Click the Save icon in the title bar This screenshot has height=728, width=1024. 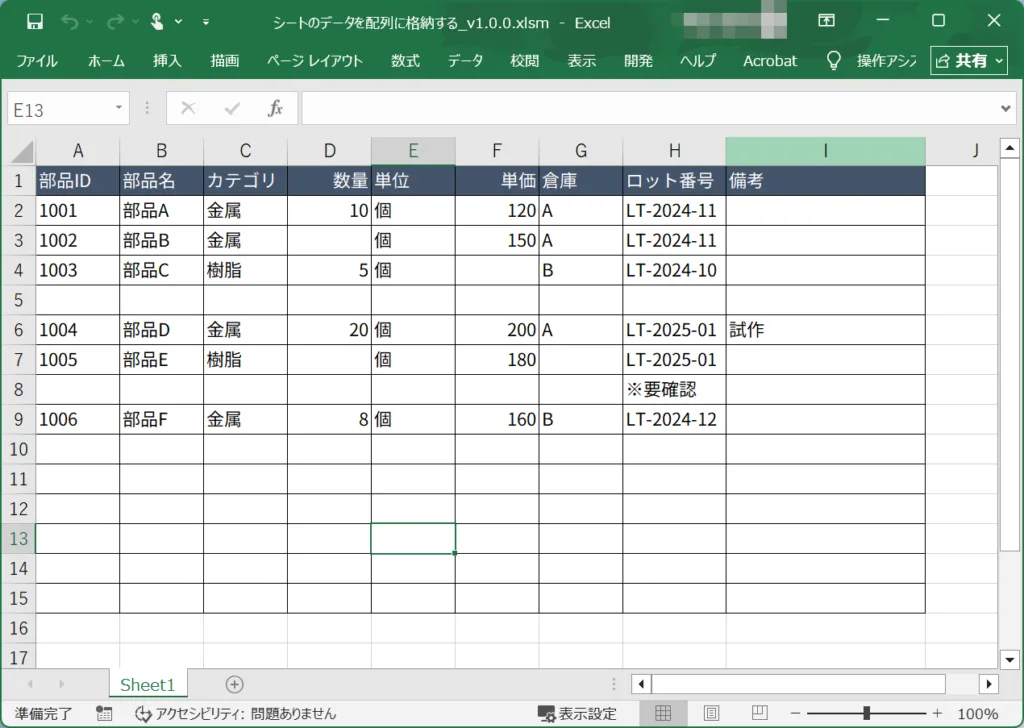(x=35, y=21)
